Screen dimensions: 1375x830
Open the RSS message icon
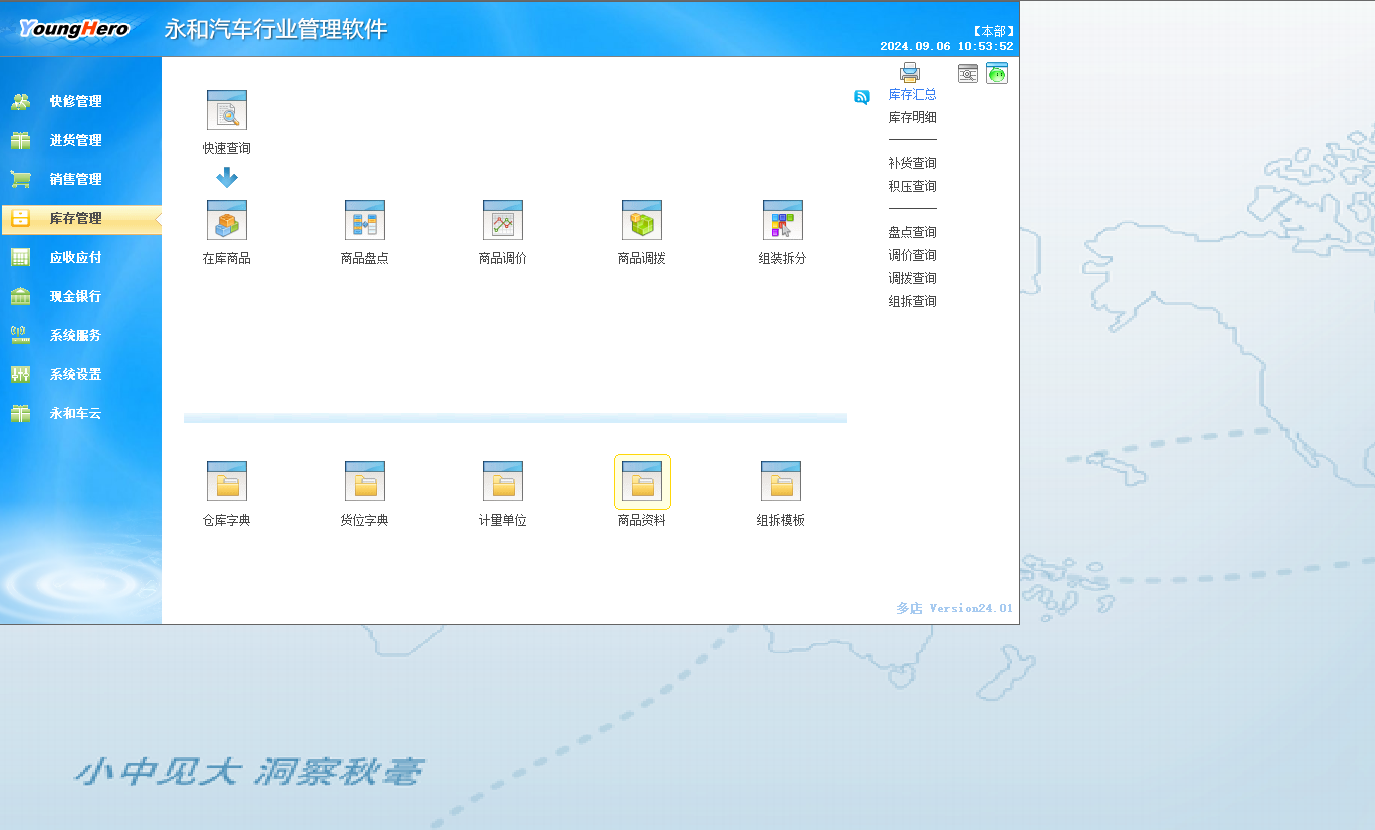[x=862, y=97]
